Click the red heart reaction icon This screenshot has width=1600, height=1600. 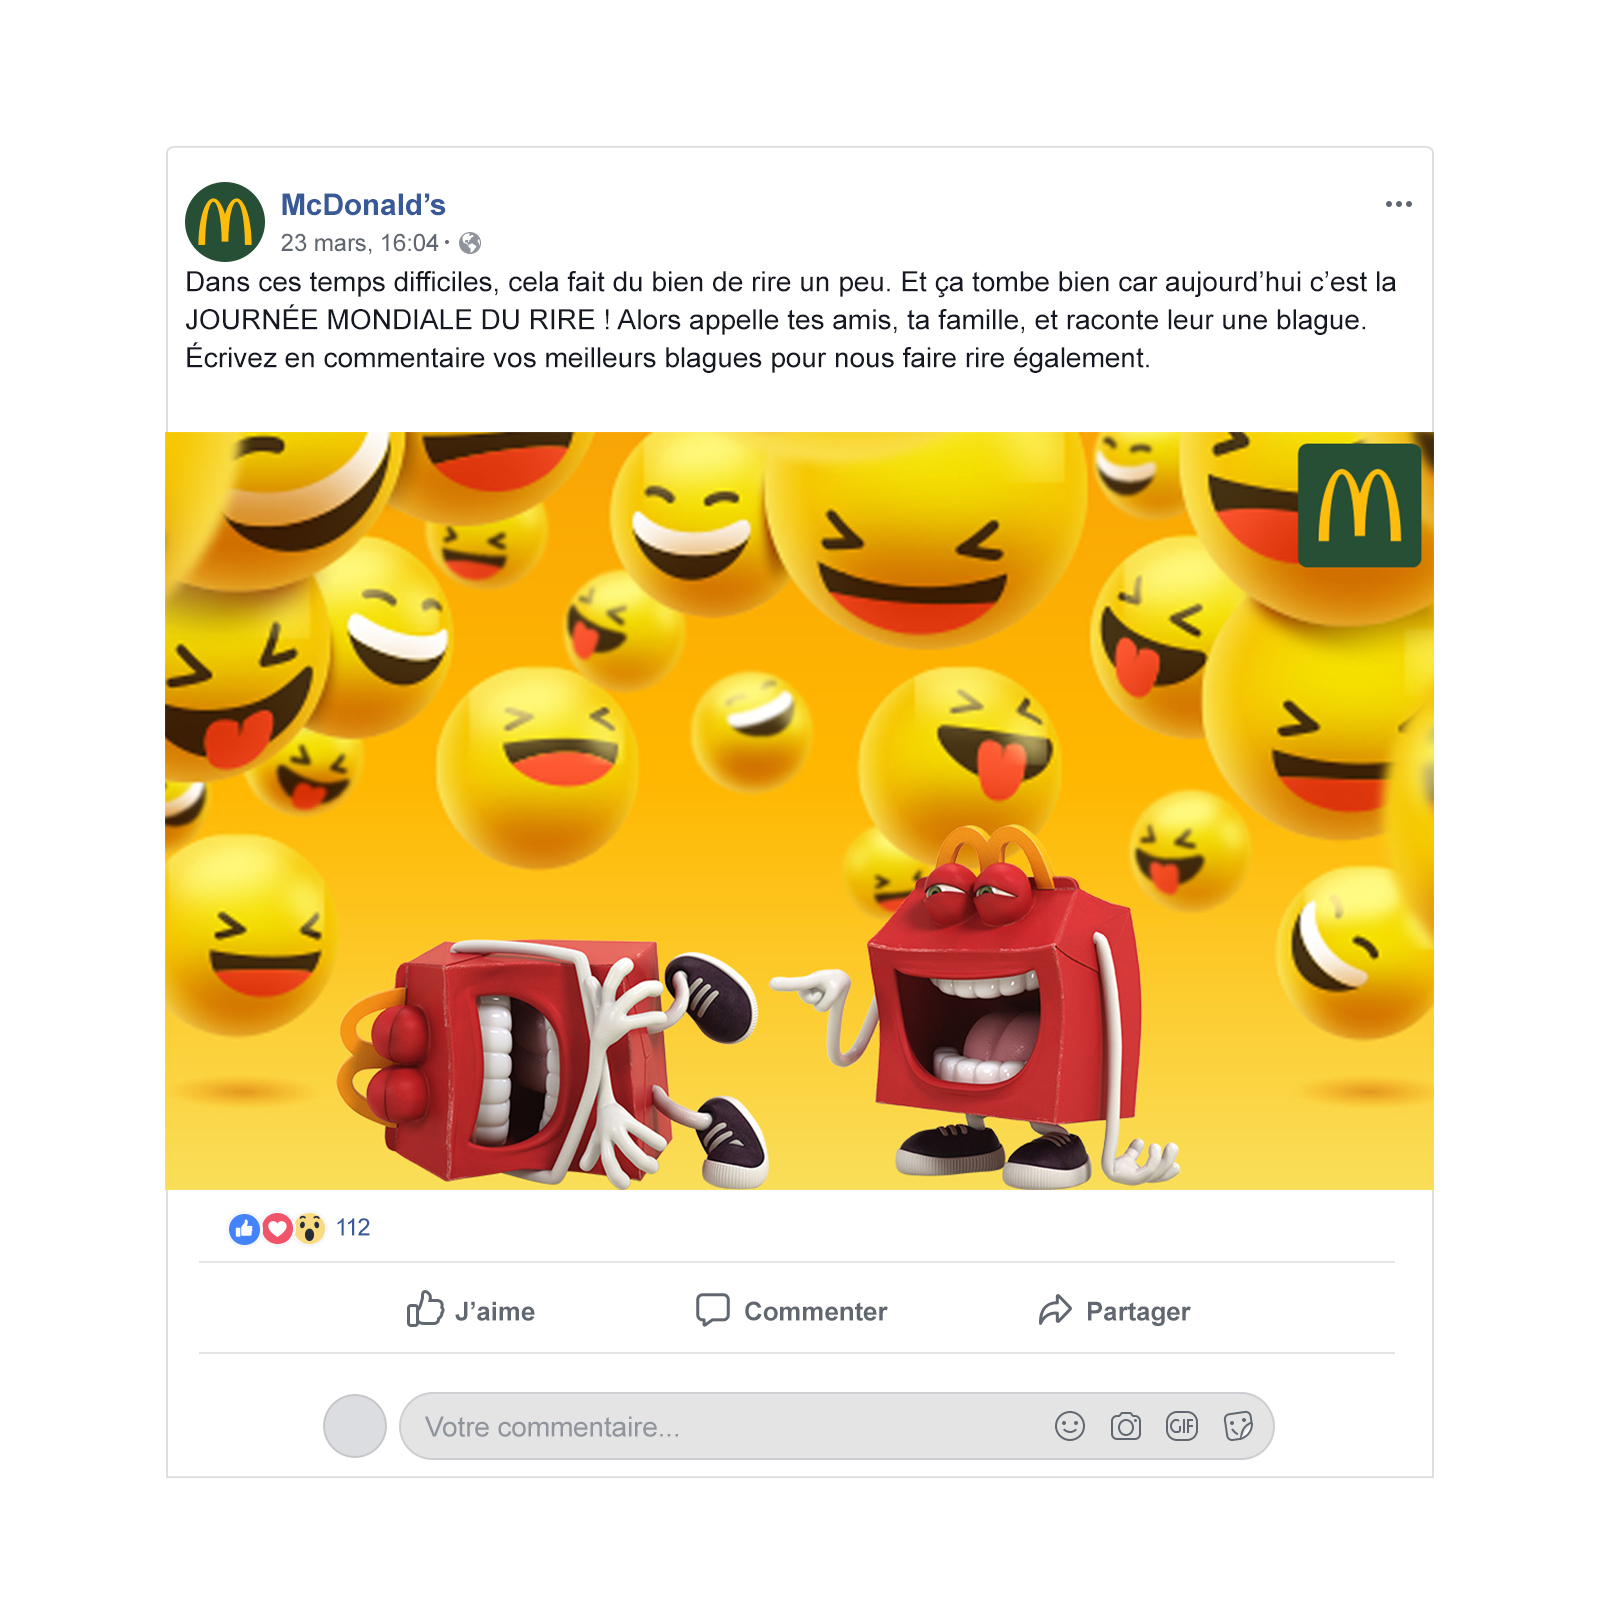pos(277,1228)
